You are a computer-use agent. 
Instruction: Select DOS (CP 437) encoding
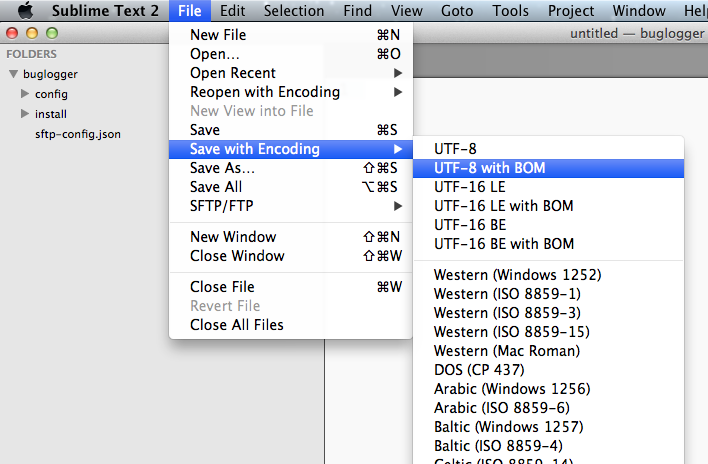(549, 370)
